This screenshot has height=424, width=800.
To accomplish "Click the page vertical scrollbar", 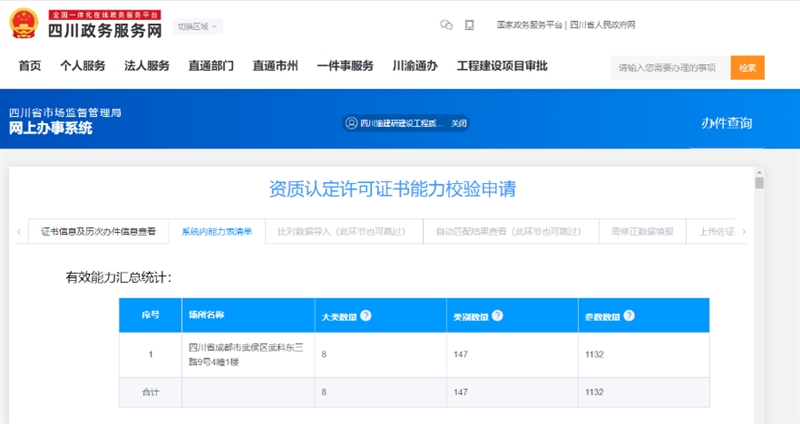I will pos(759,300).
